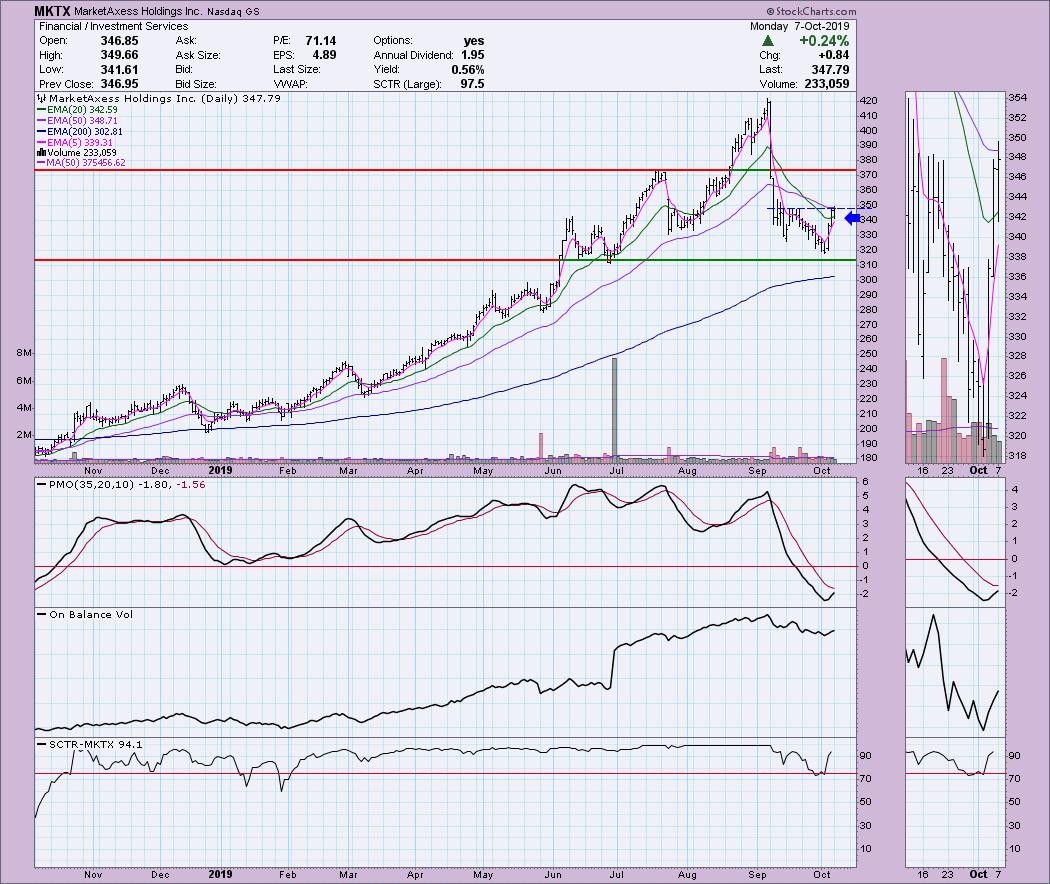Click the 'EMA(50) 348.71' legend entry

(x=78, y=121)
